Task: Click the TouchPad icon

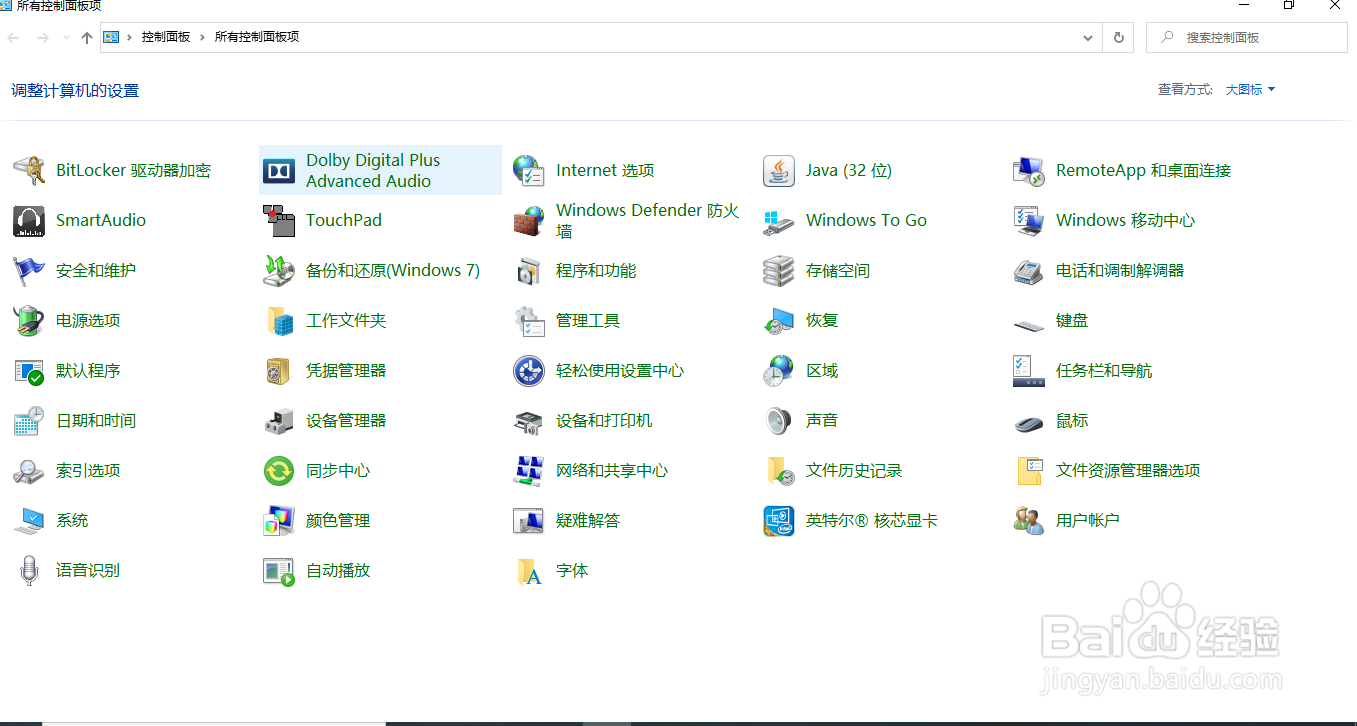Action: coord(279,221)
